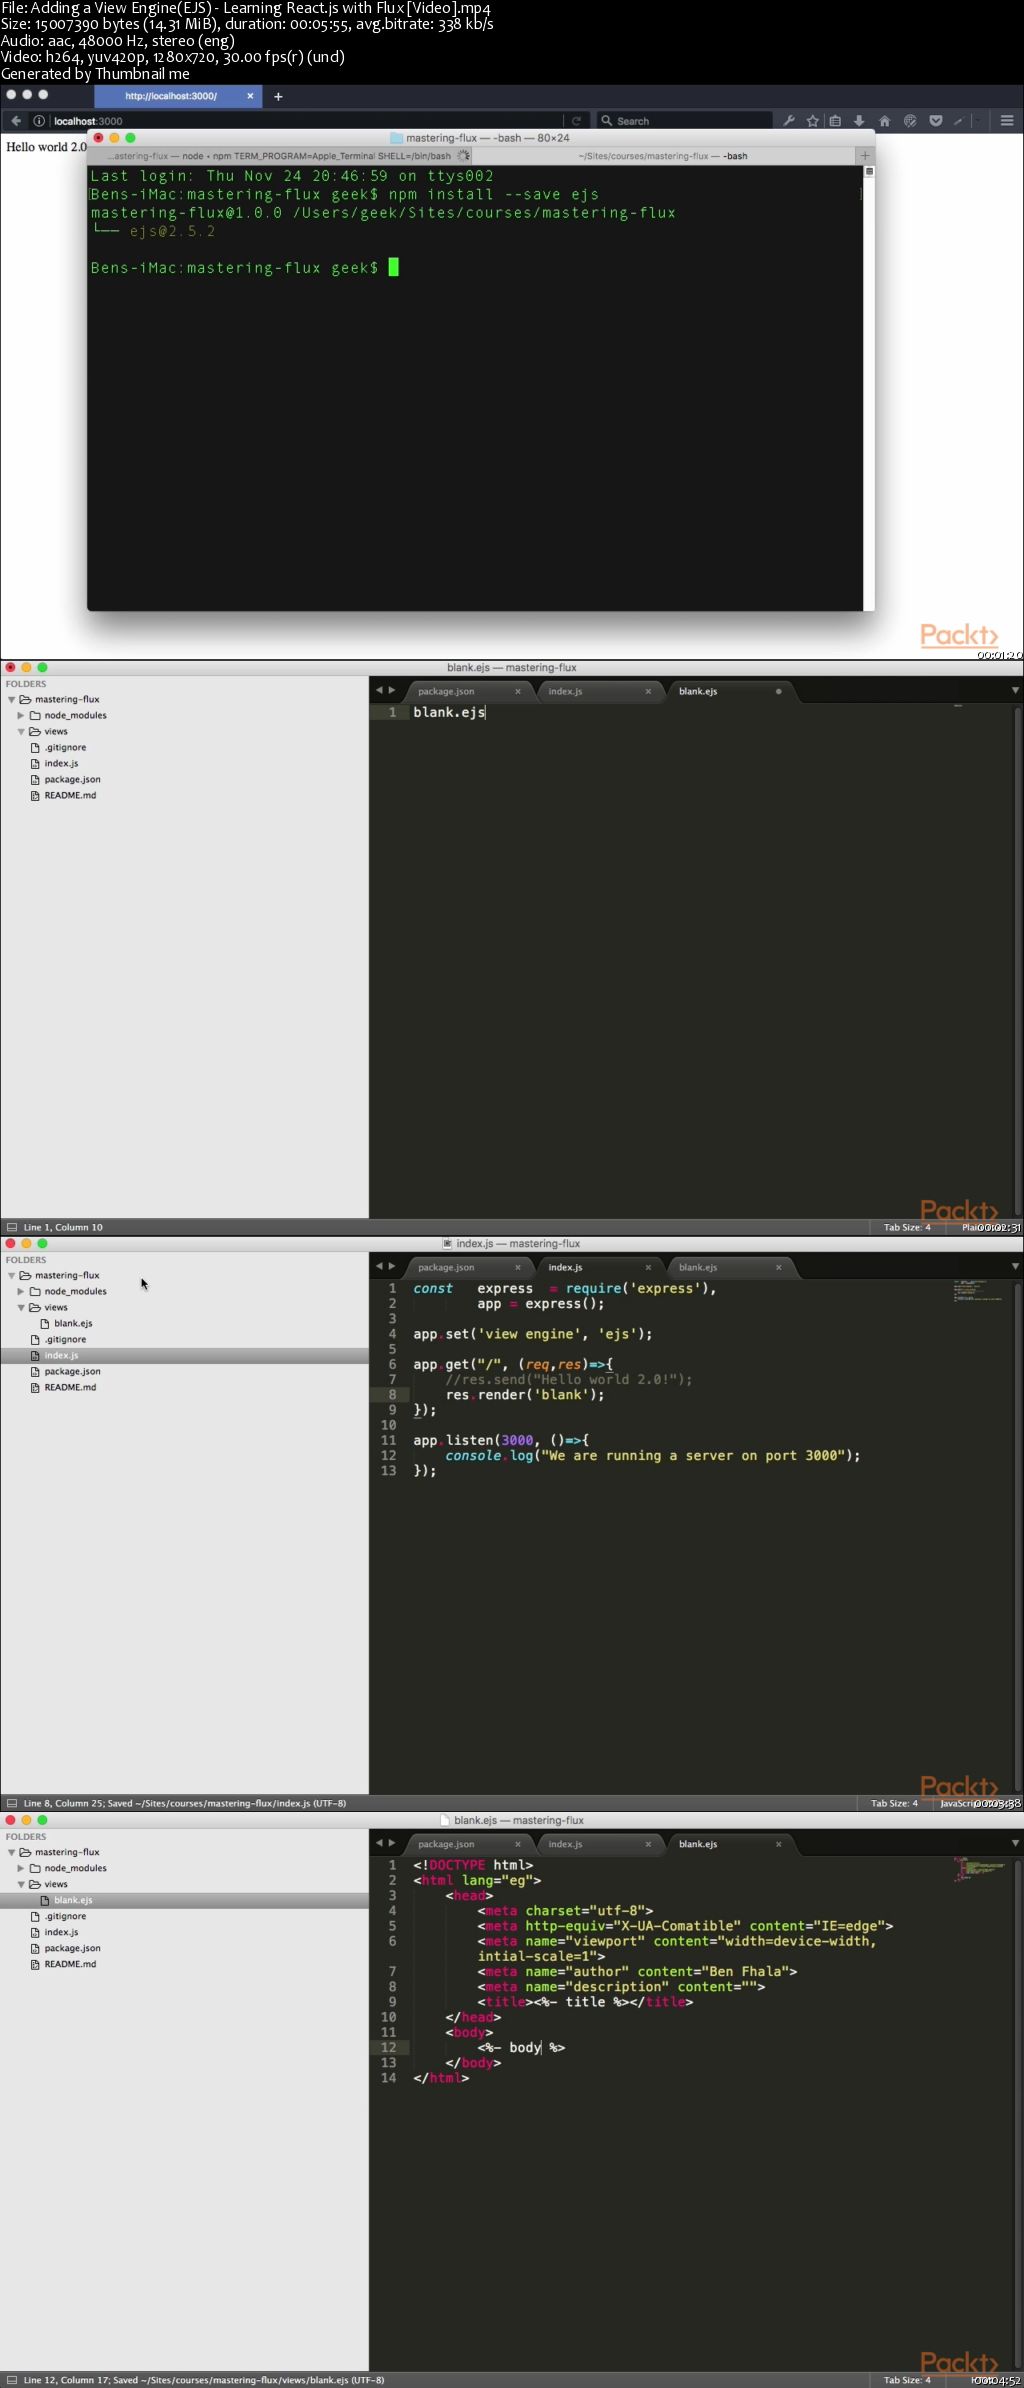
Task: Open README.md in HTML blank.ejs window sidebar
Action: [70, 1964]
